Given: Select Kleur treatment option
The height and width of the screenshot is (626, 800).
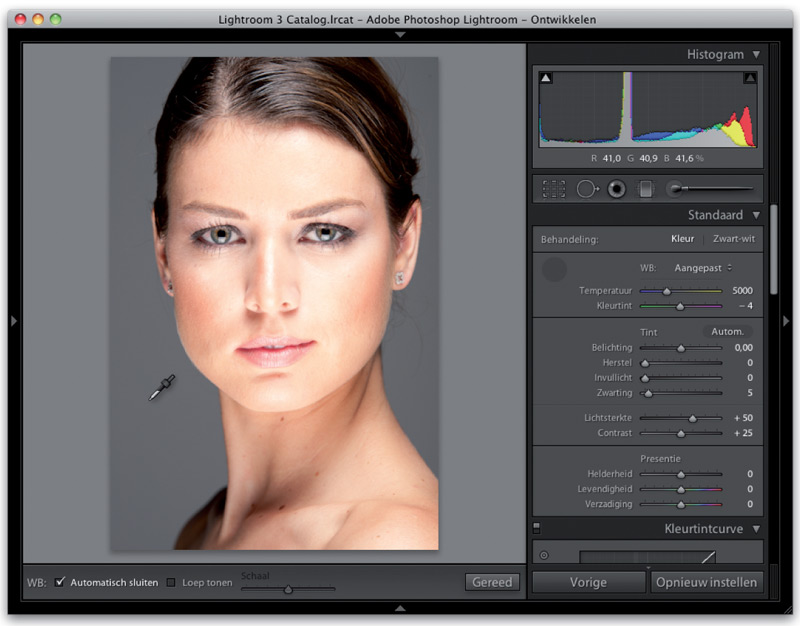Looking at the screenshot, I should click(682, 239).
